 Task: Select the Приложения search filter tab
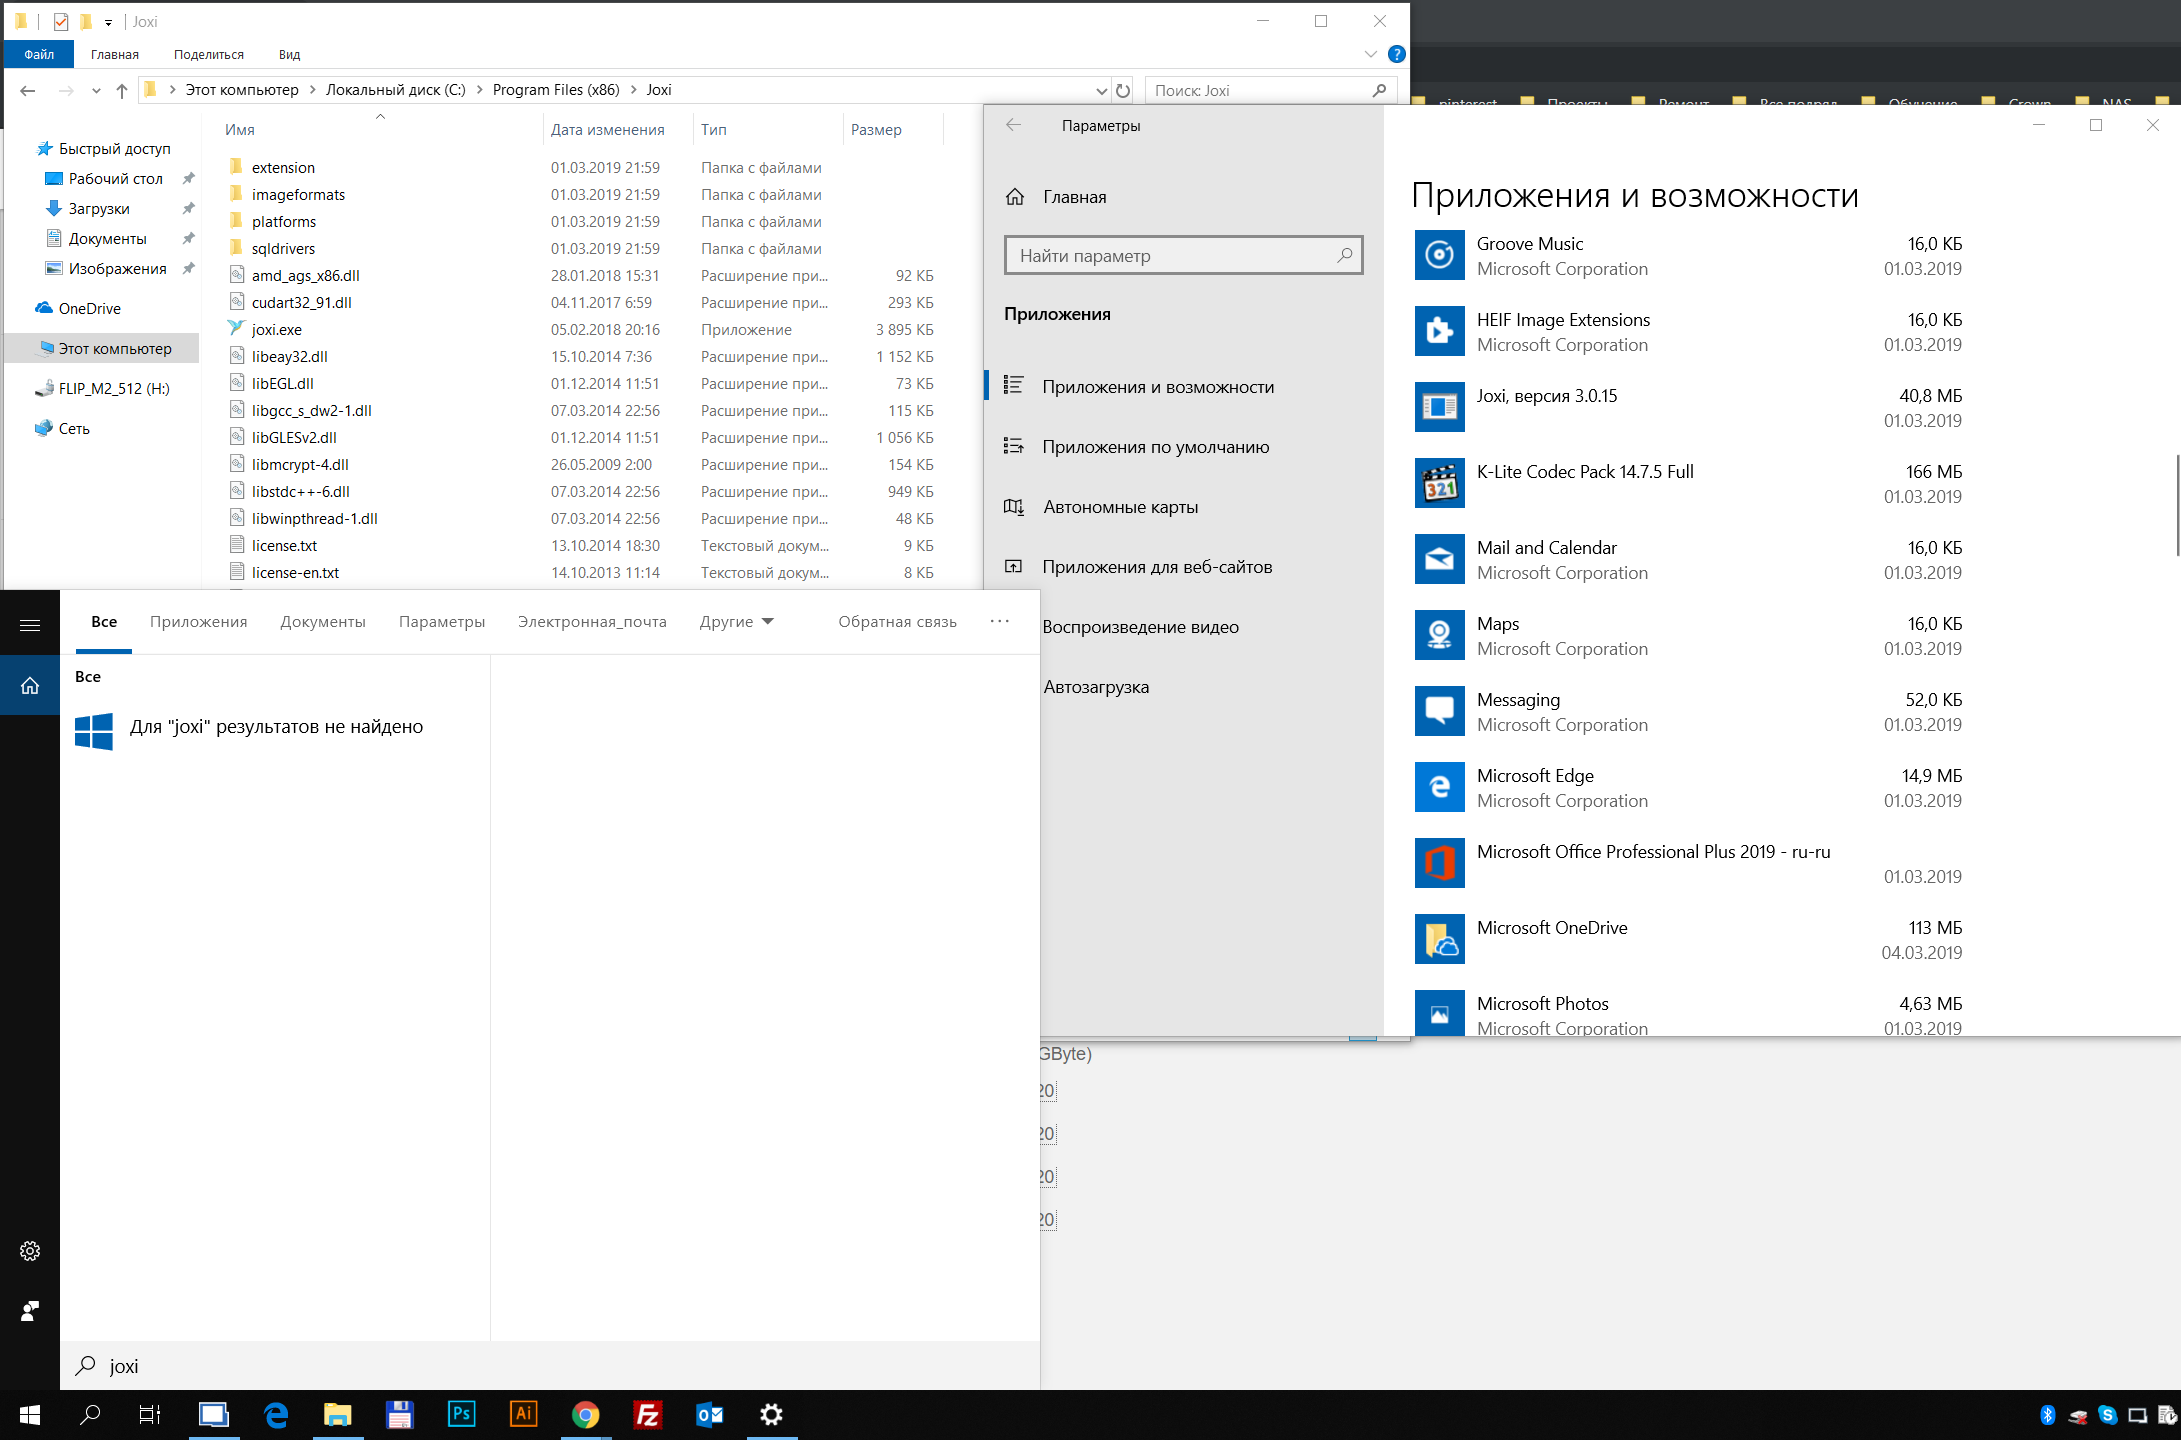[x=198, y=621]
